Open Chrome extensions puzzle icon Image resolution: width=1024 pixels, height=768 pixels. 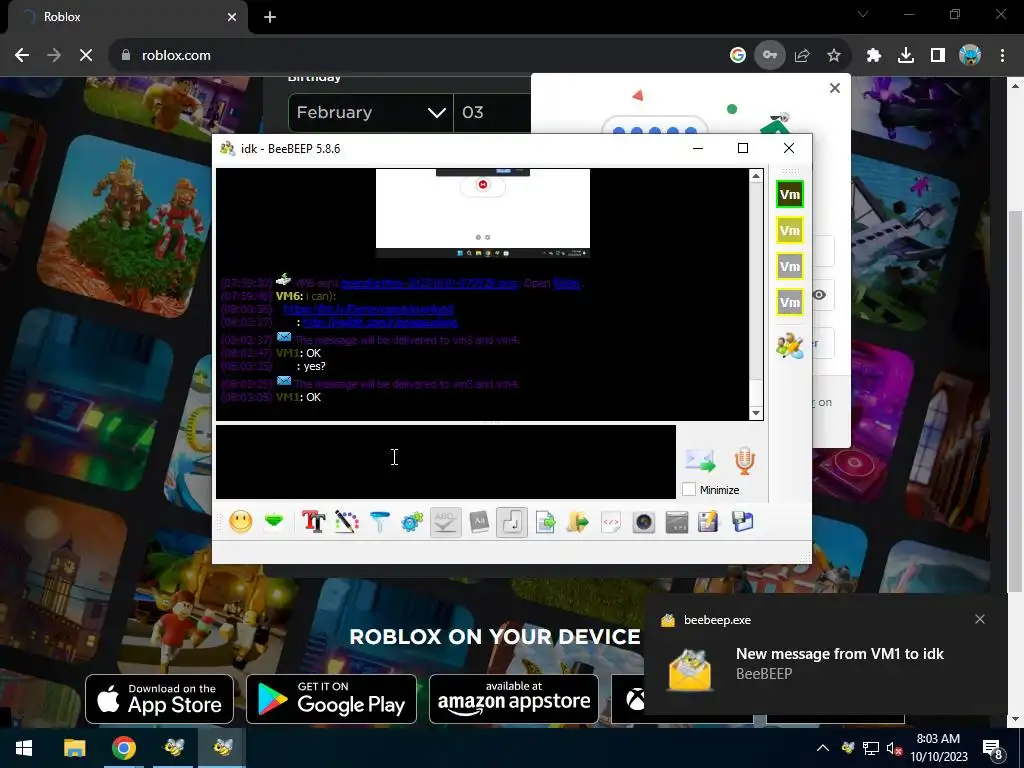[x=874, y=56]
